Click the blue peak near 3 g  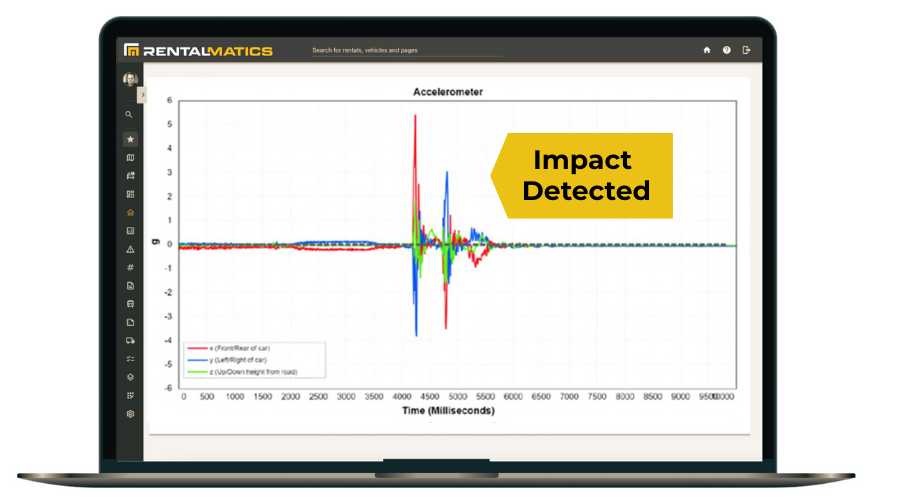447,174
